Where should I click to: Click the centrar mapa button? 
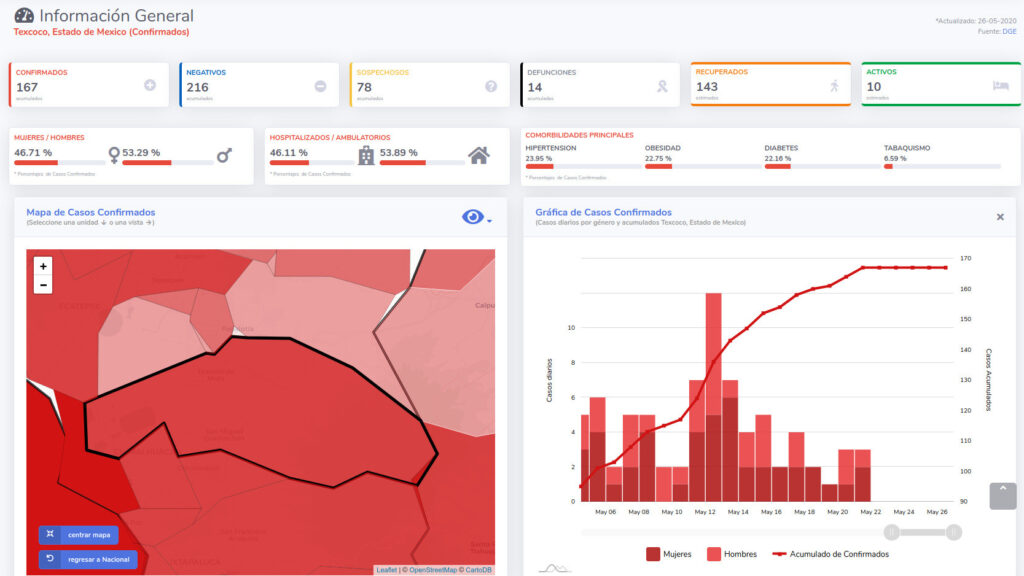pyautogui.click(x=79, y=535)
